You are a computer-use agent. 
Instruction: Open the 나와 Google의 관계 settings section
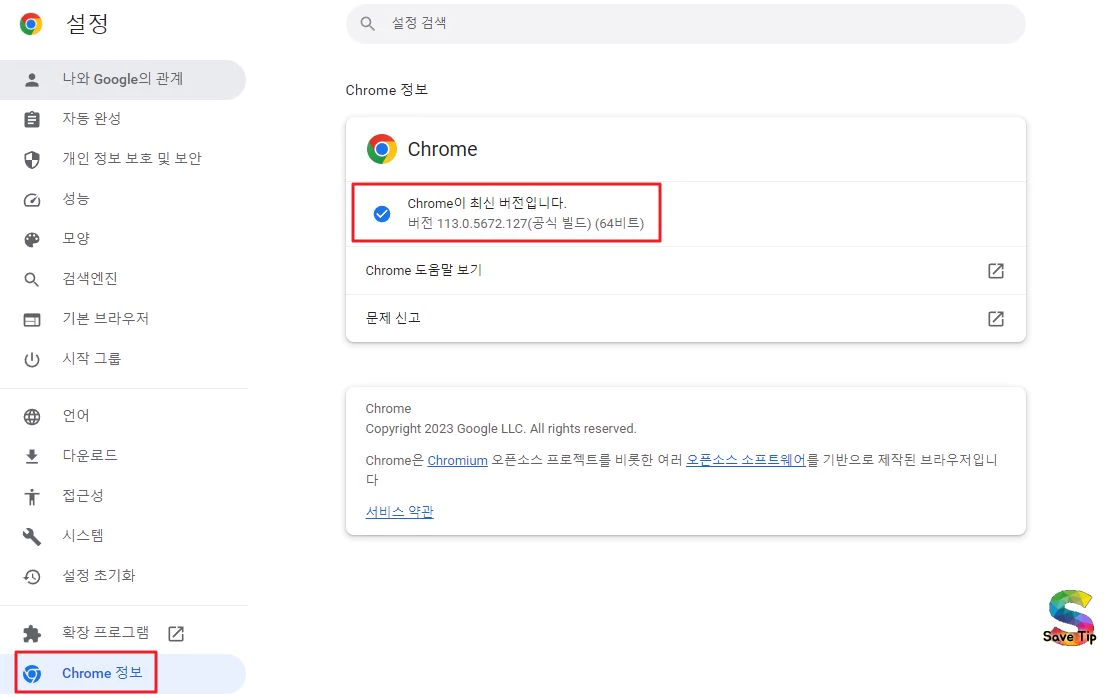pos(123,79)
